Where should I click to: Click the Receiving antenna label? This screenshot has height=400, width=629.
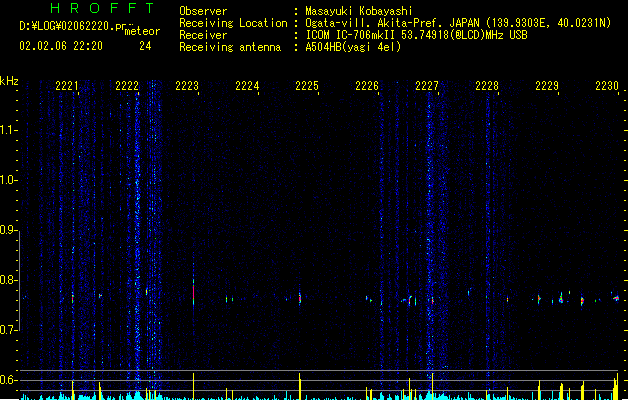coord(230,47)
